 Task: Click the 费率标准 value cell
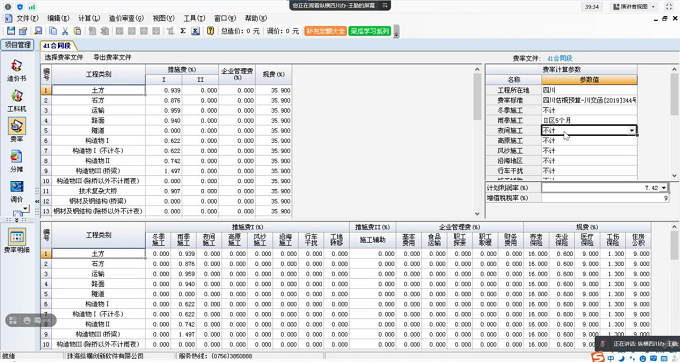589,100
